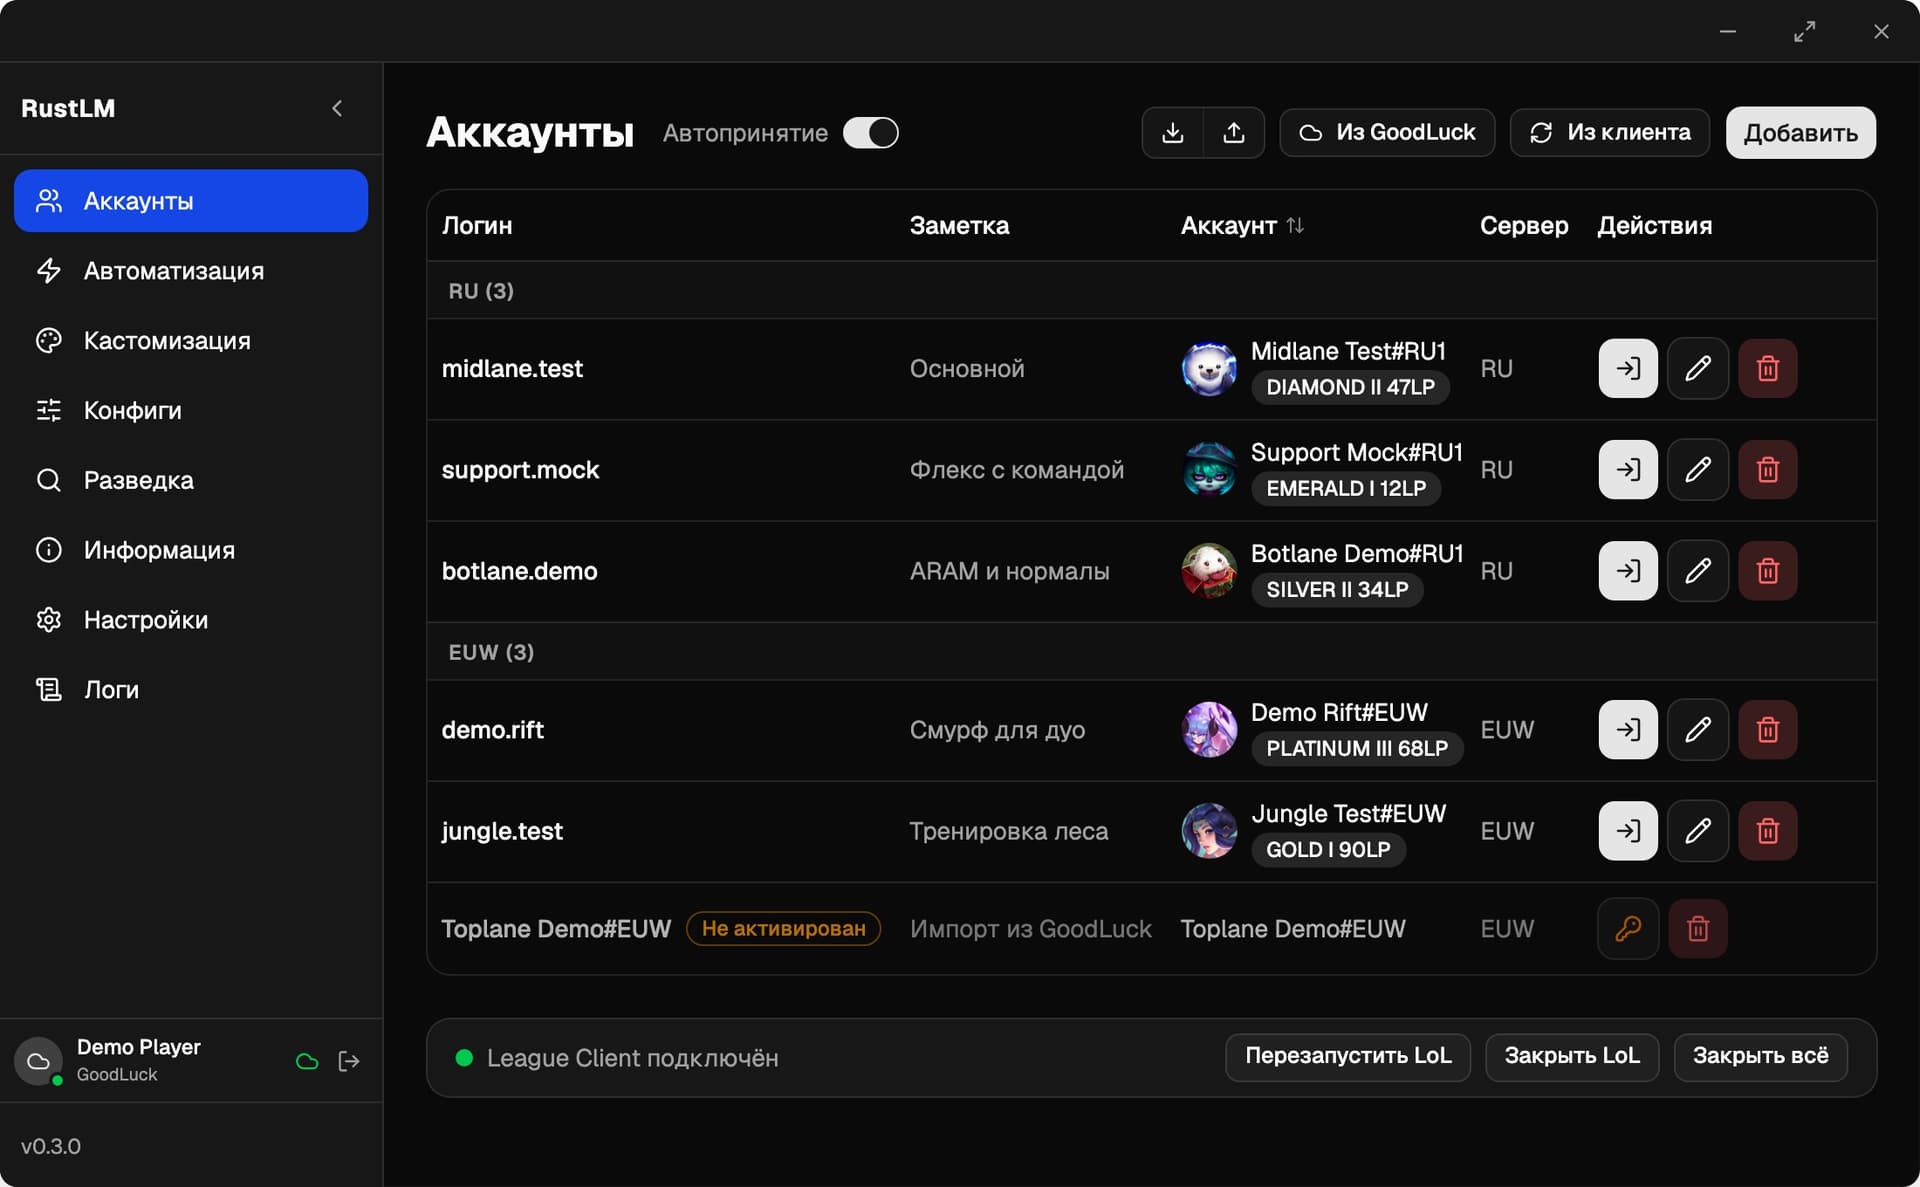The height and width of the screenshot is (1187, 1920).
Task: Open Настройки in the sidebar
Action: click(x=191, y=620)
